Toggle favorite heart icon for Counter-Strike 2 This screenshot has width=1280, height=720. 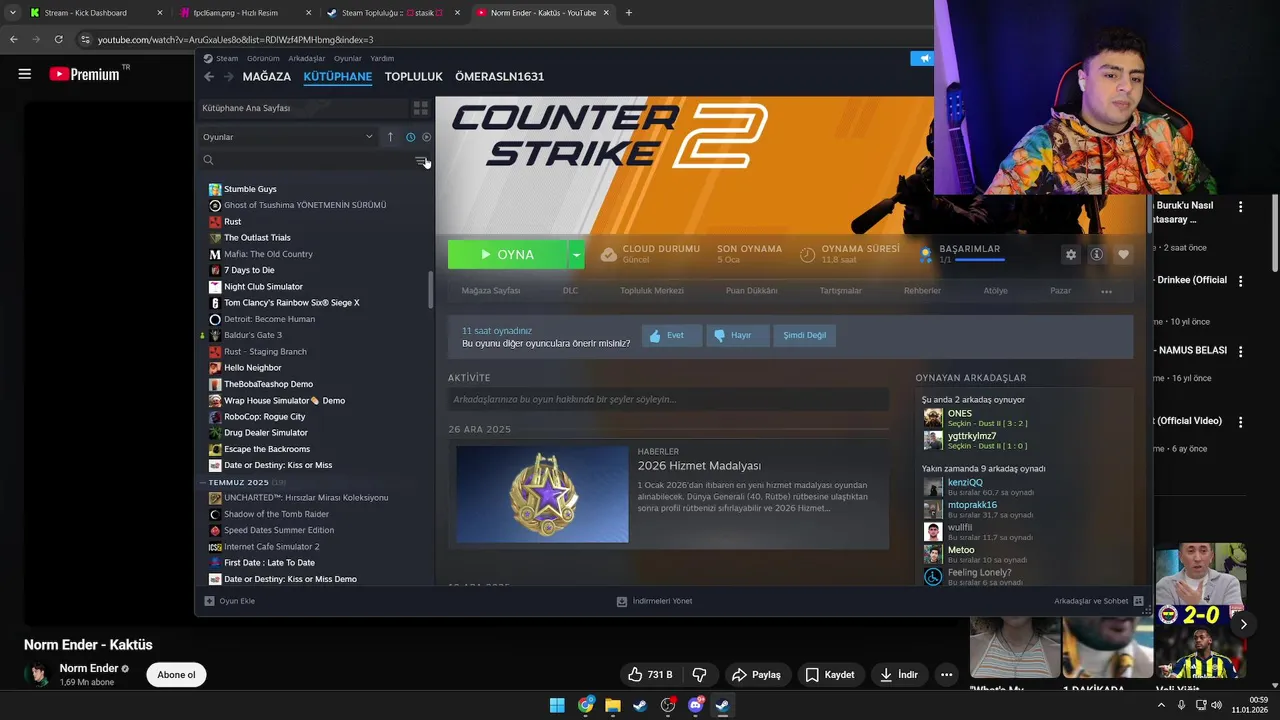click(x=1123, y=255)
